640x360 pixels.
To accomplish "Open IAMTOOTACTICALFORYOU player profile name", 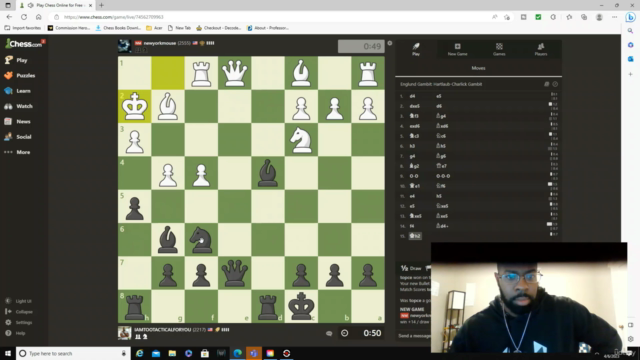I will [162, 329].
